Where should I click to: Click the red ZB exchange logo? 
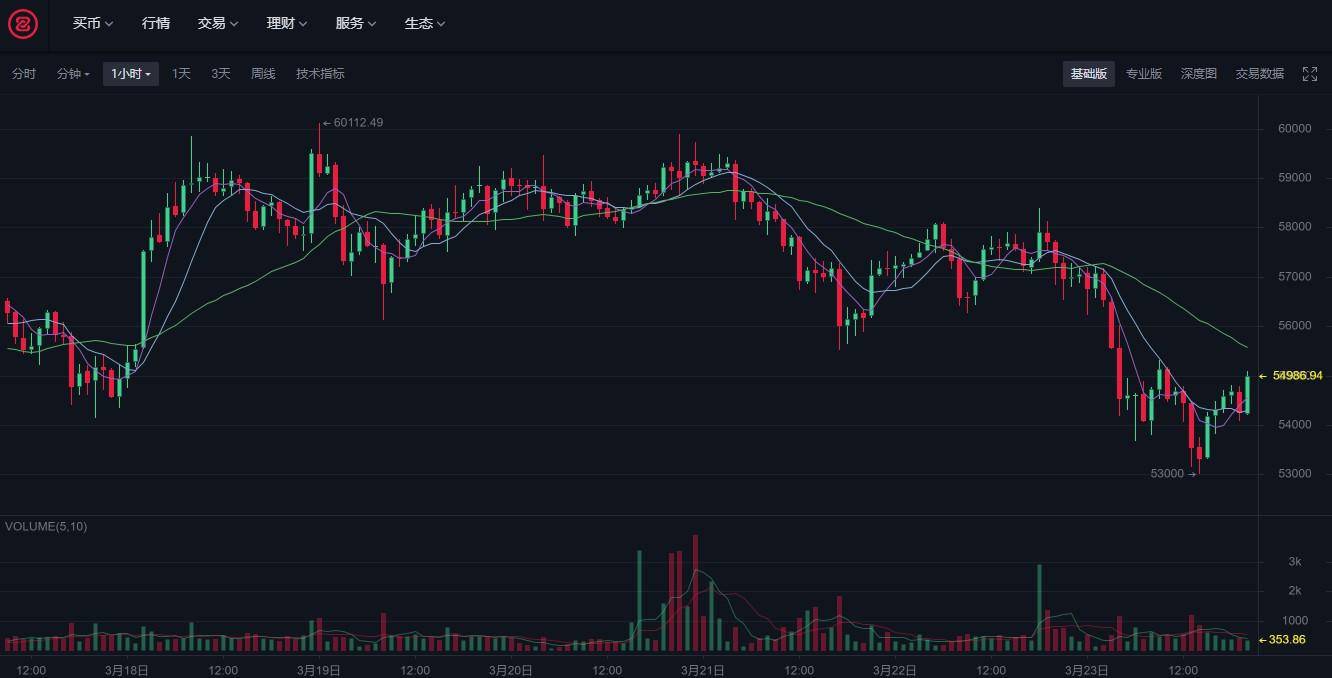[23, 24]
